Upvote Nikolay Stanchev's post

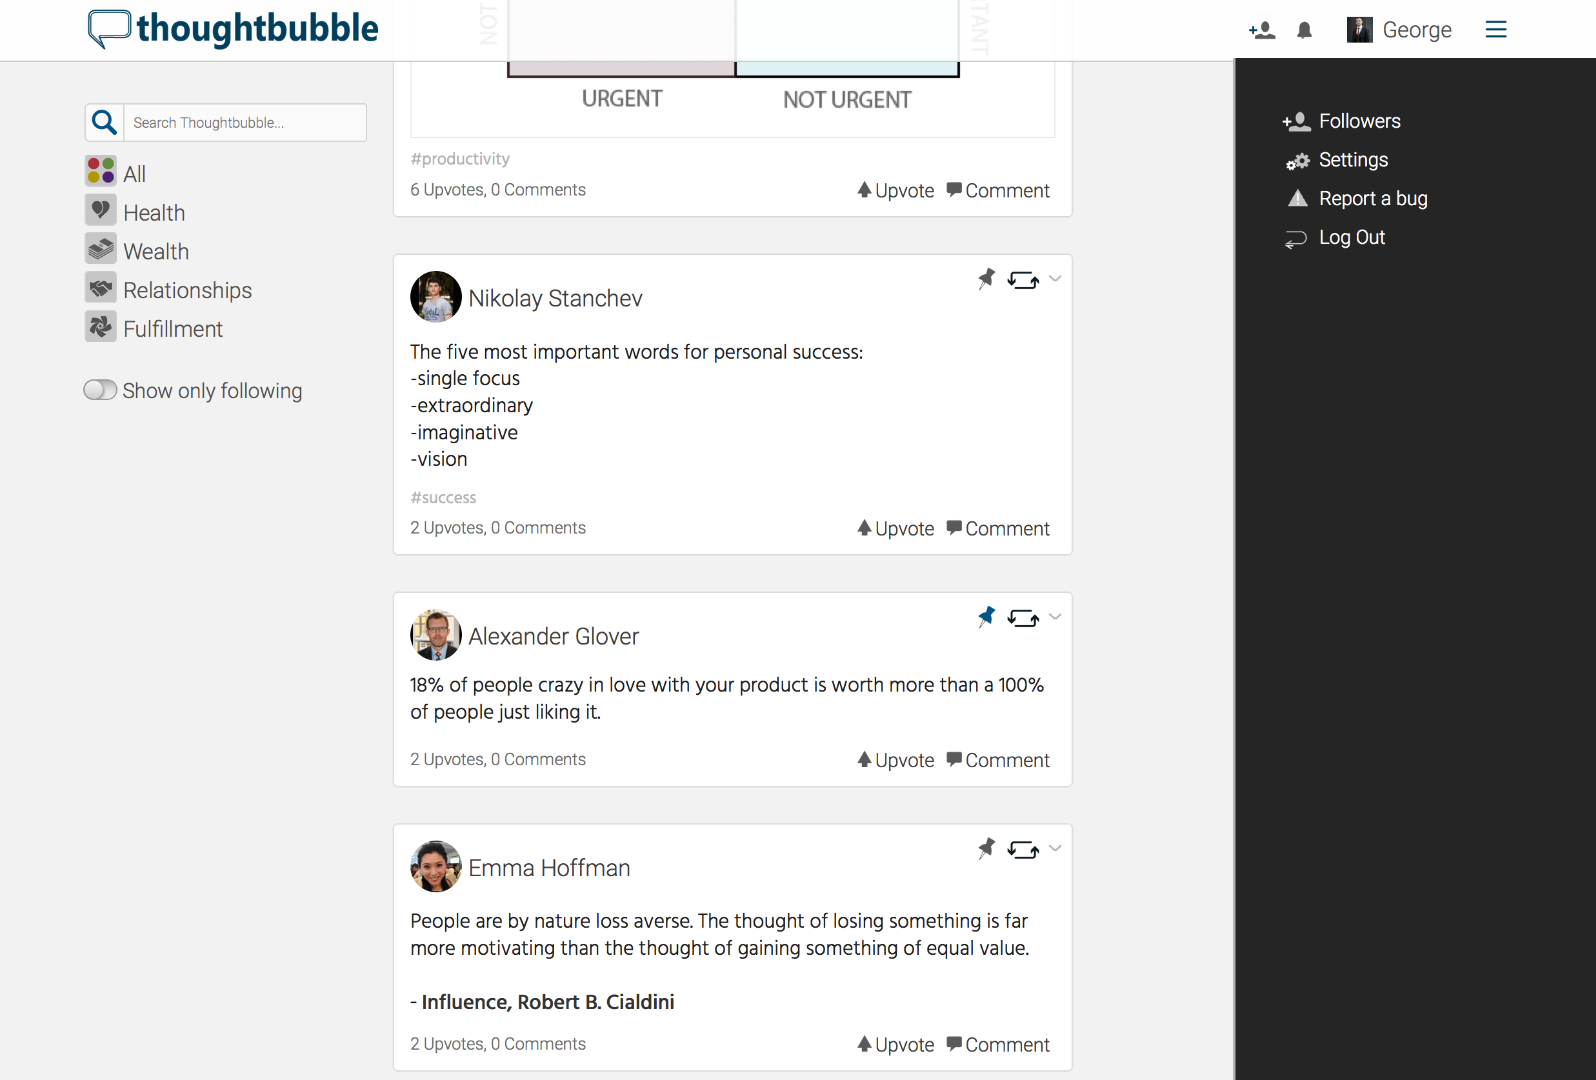(895, 529)
